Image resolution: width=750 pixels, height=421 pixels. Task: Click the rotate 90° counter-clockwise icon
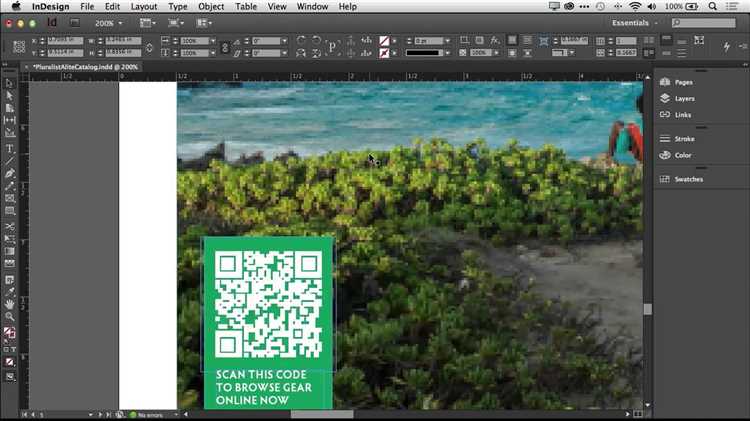316,40
